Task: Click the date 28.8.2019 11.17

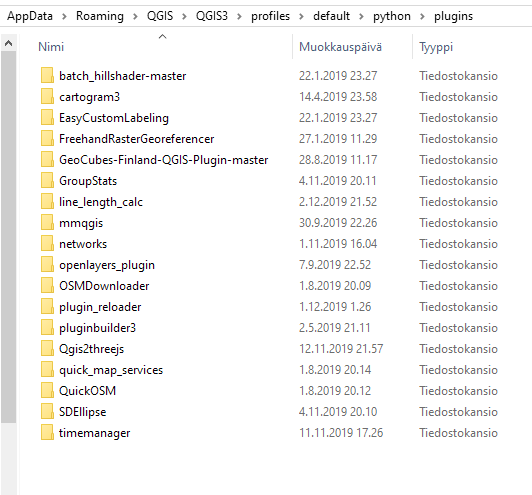Action: tap(338, 160)
